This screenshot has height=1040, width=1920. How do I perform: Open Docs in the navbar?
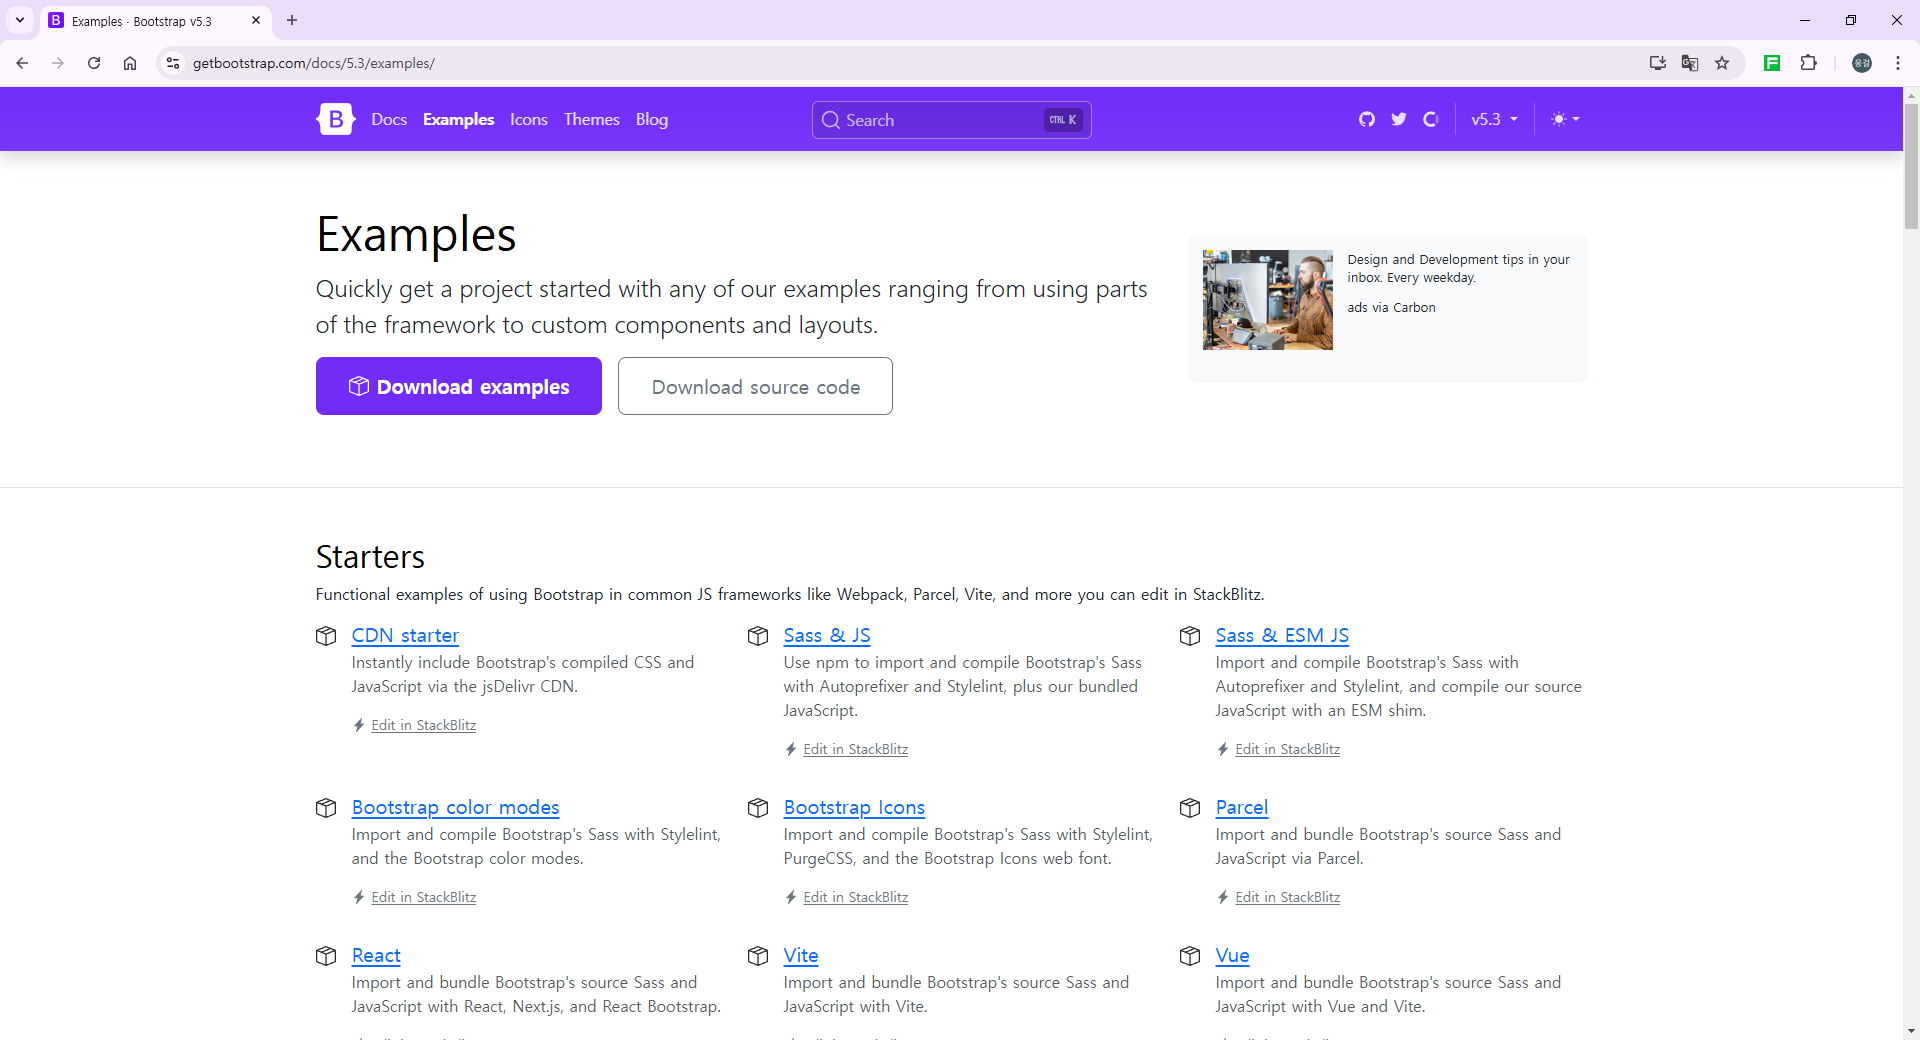point(389,119)
